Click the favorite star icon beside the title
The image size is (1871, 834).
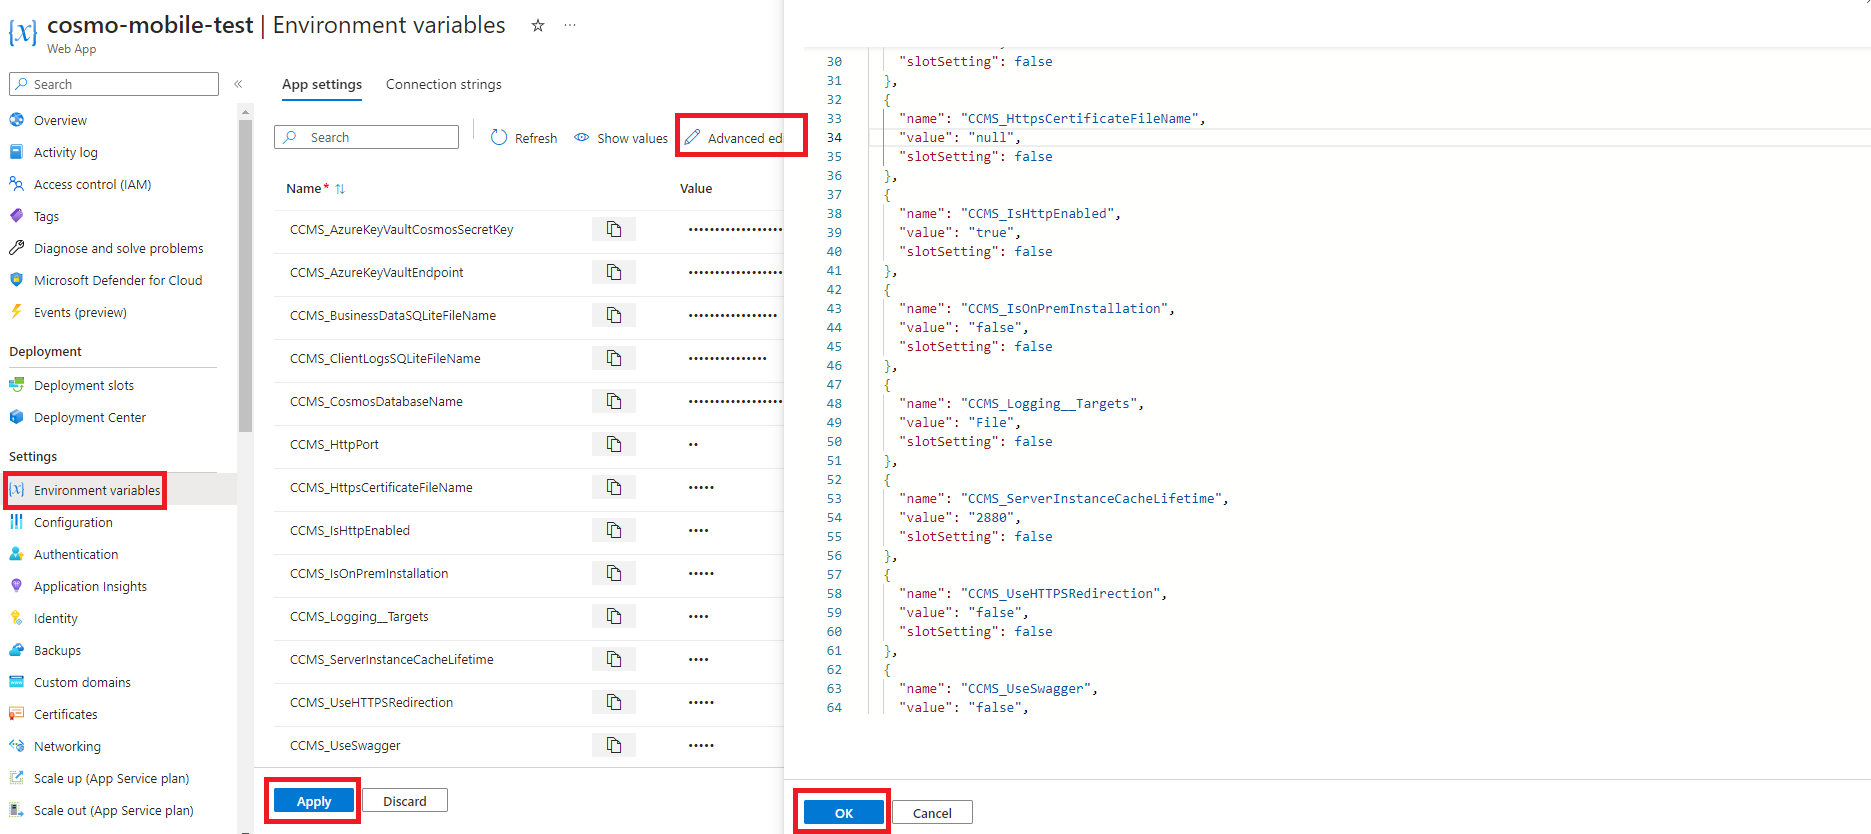(538, 26)
